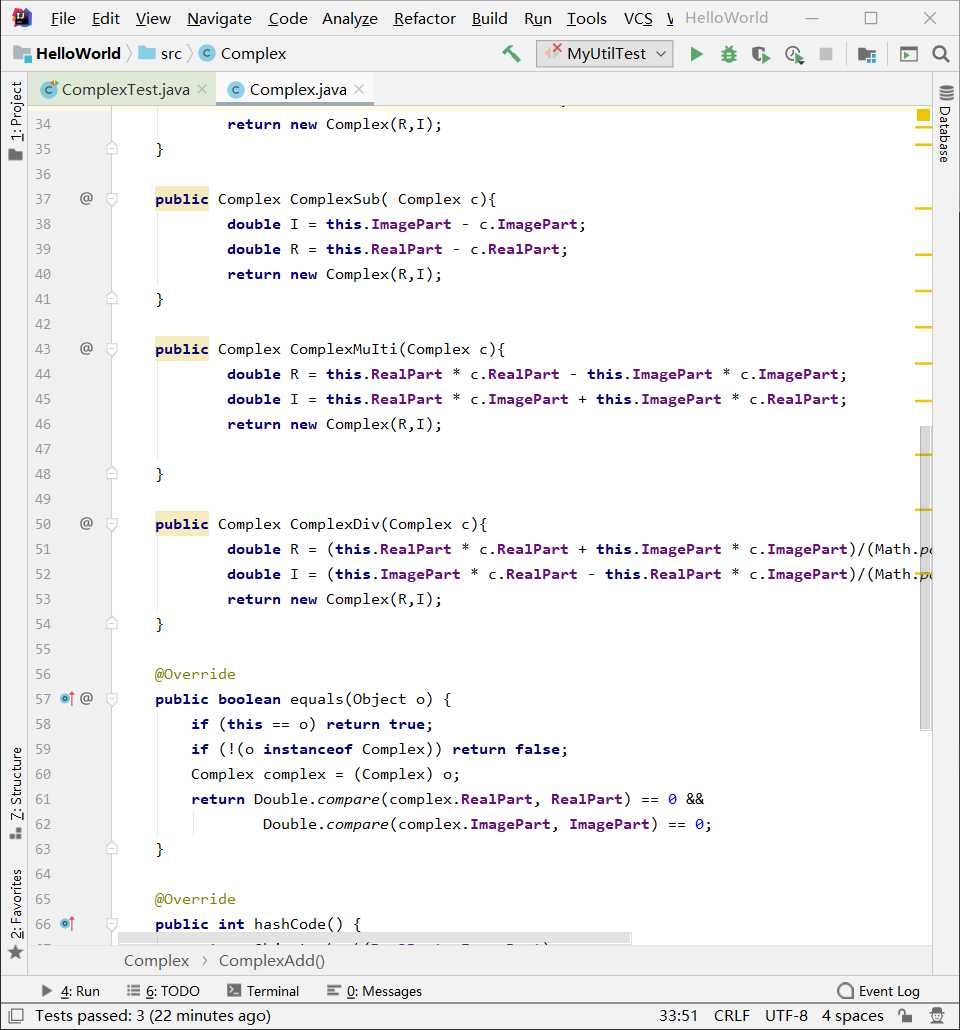The height and width of the screenshot is (1030, 960).
Task: Collapse the hashCode method fold on line 66
Action: coord(112,924)
